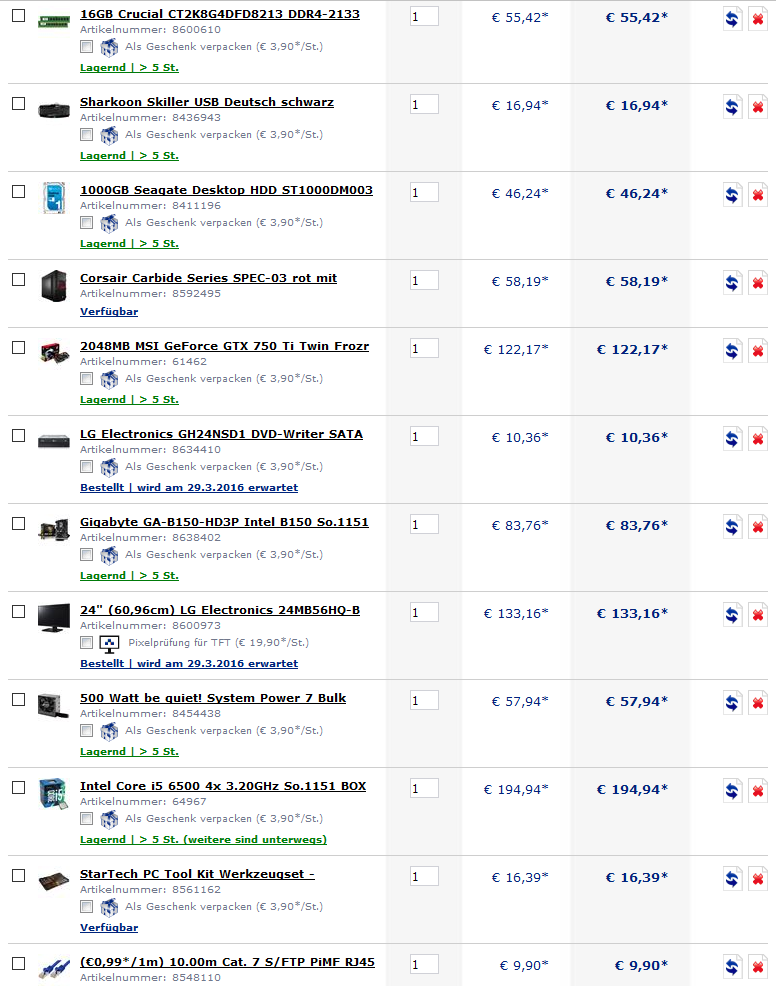
Task: Remove Intel Core i5 6500 with red X
Action: [x=758, y=792]
